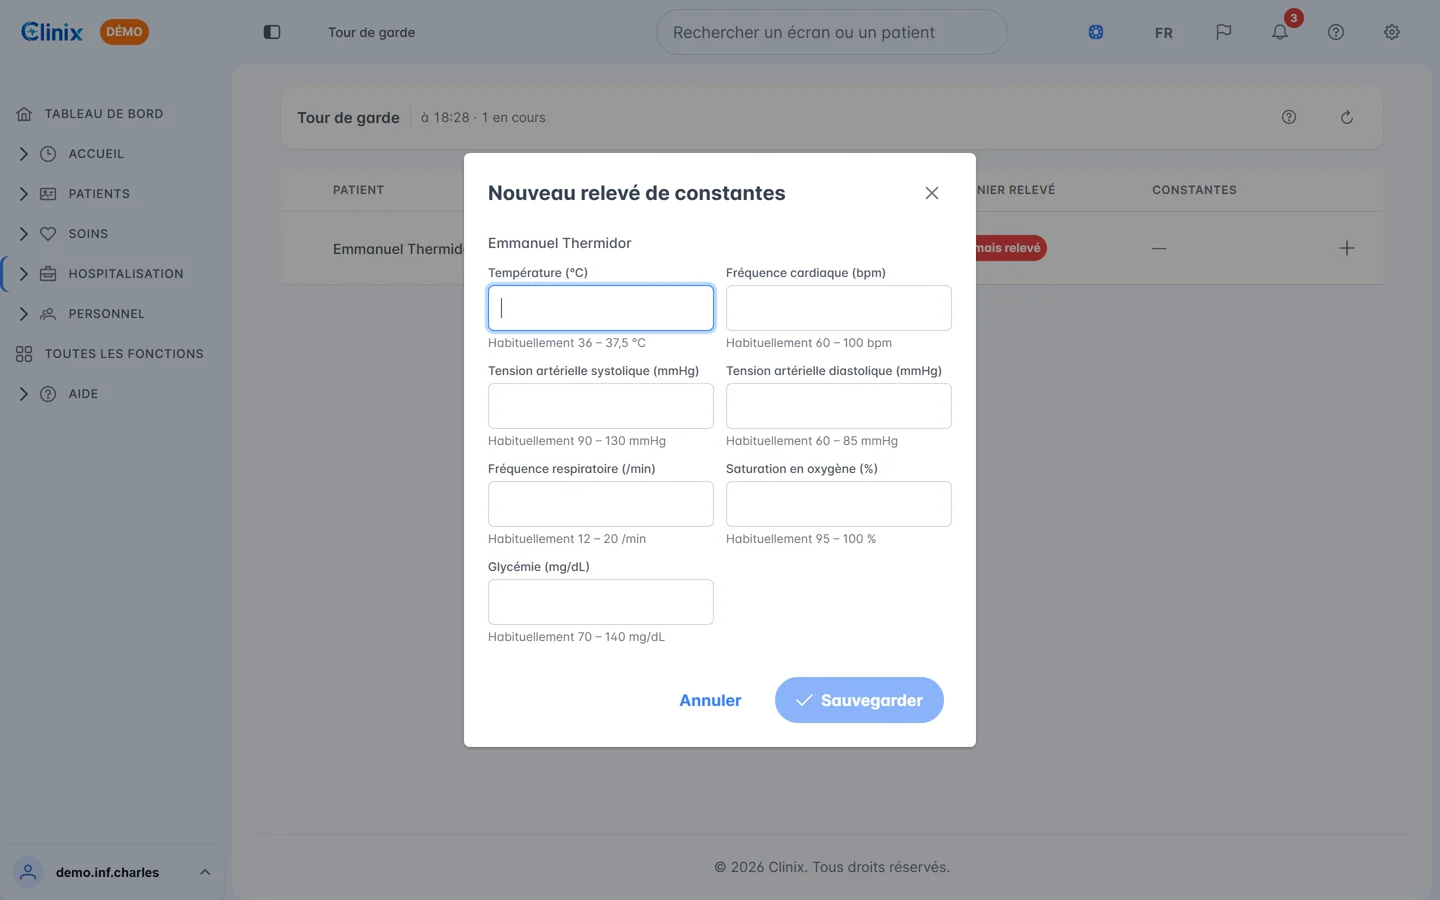Open settings gear icon
The width and height of the screenshot is (1440, 900).
tap(1392, 32)
